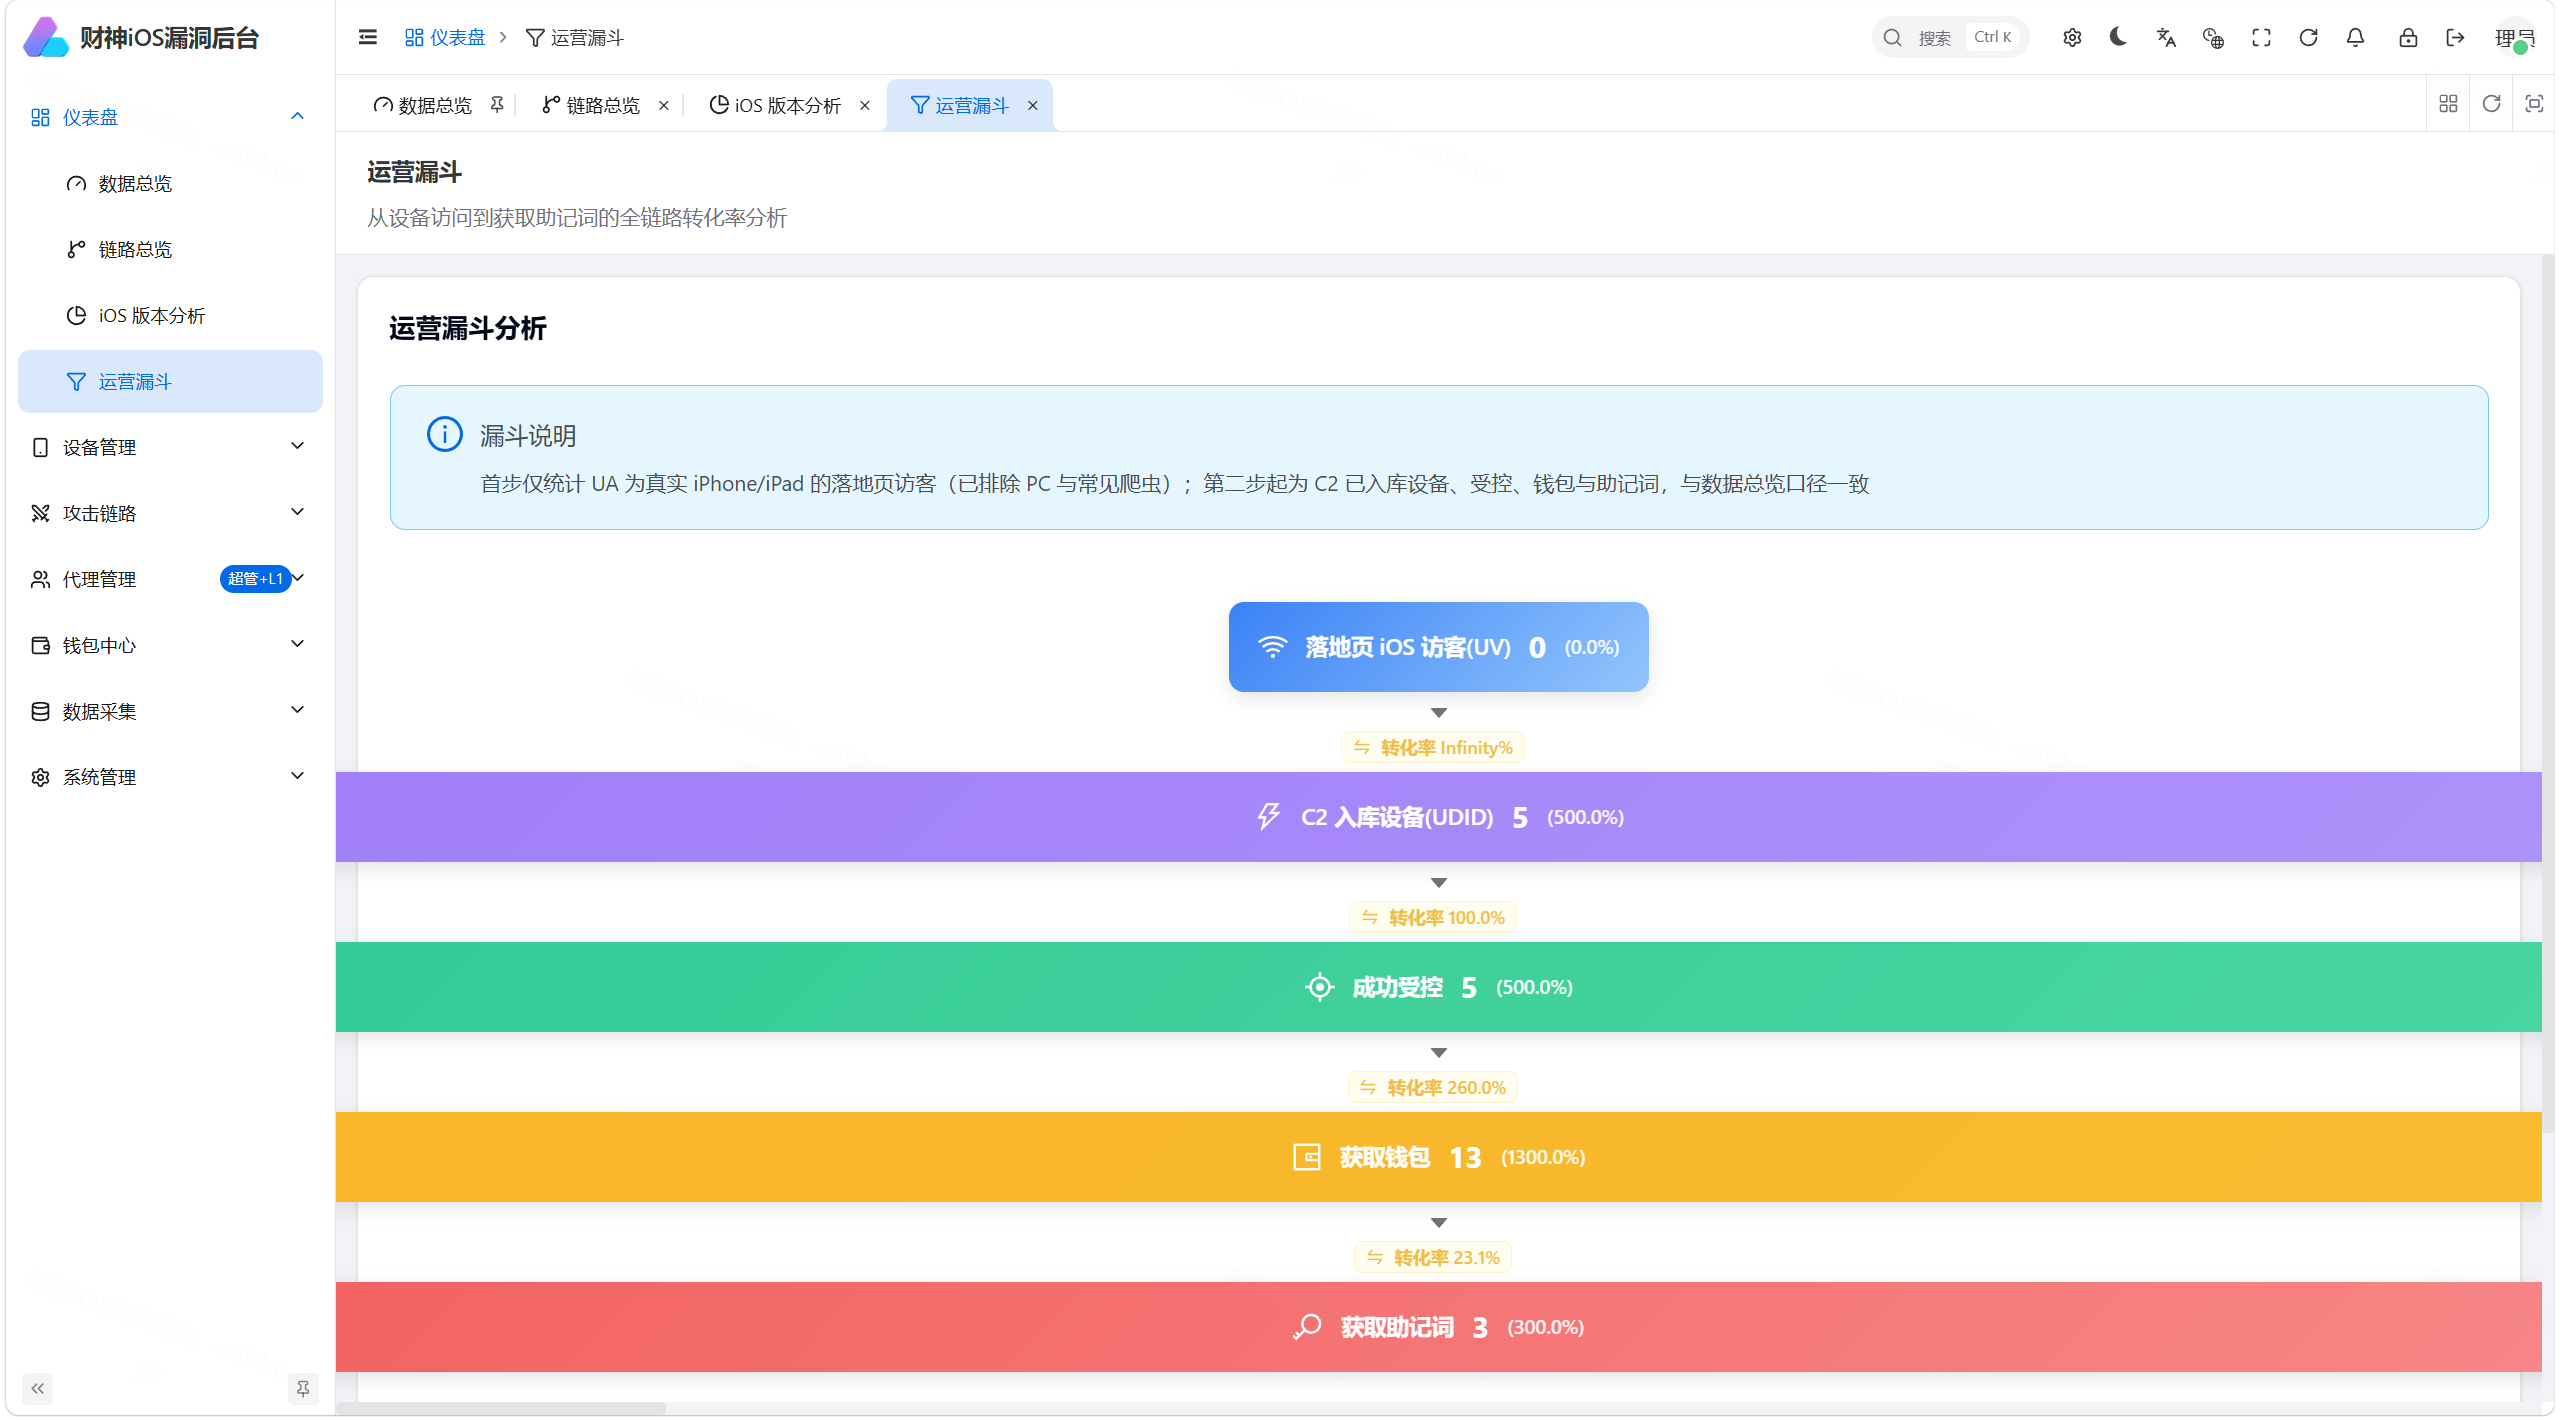Screen dimensions: 2560x1420
Task: Expand the 攻击链路 sidebar menu
Action: pos(170,513)
